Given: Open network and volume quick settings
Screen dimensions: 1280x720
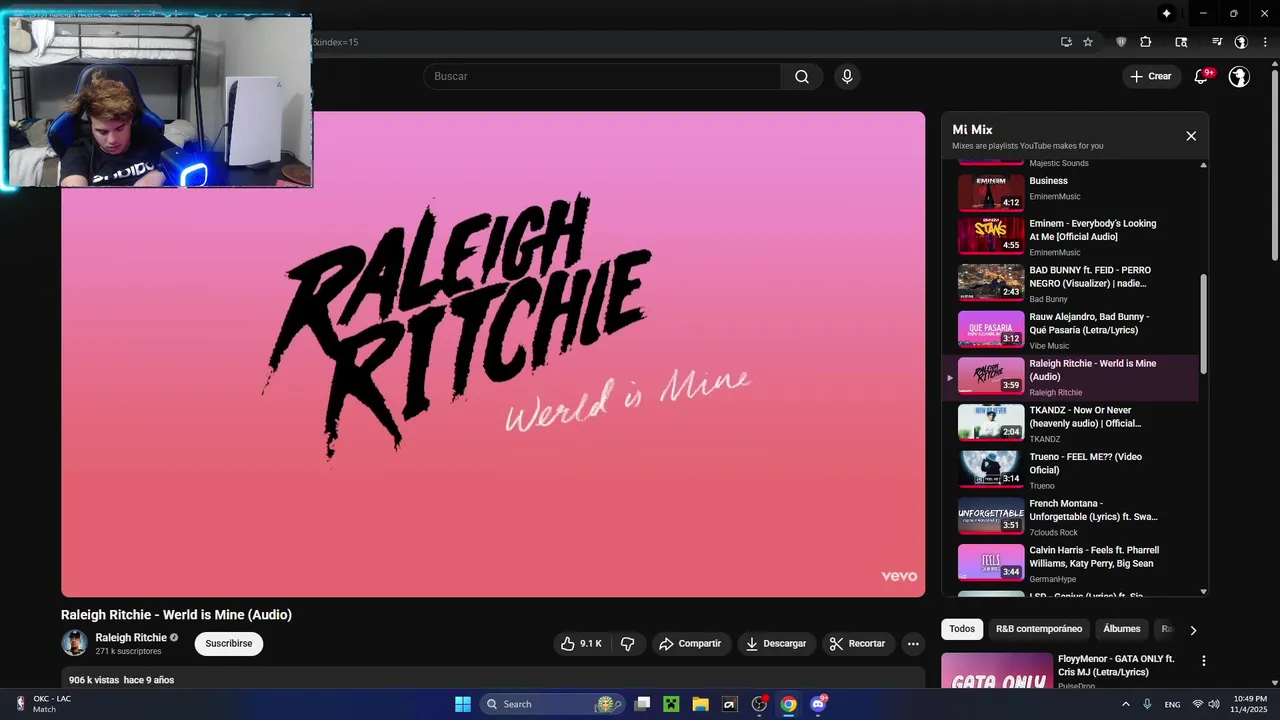Looking at the screenshot, I should pyautogui.click(x=1205, y=704).
